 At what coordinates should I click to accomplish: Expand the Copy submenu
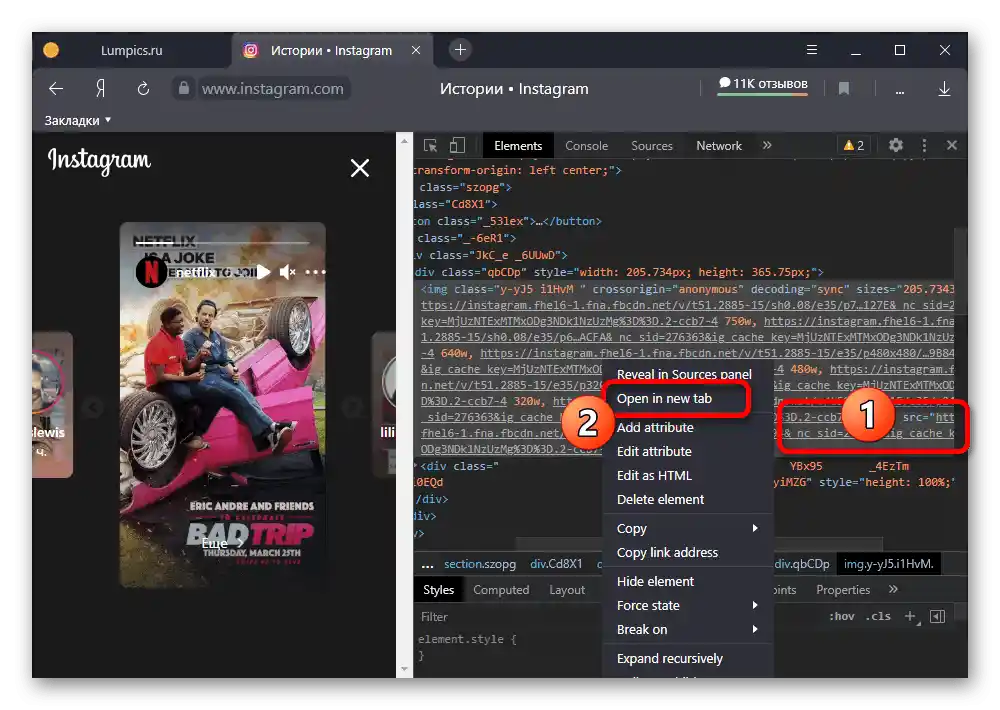coord(688,528)
